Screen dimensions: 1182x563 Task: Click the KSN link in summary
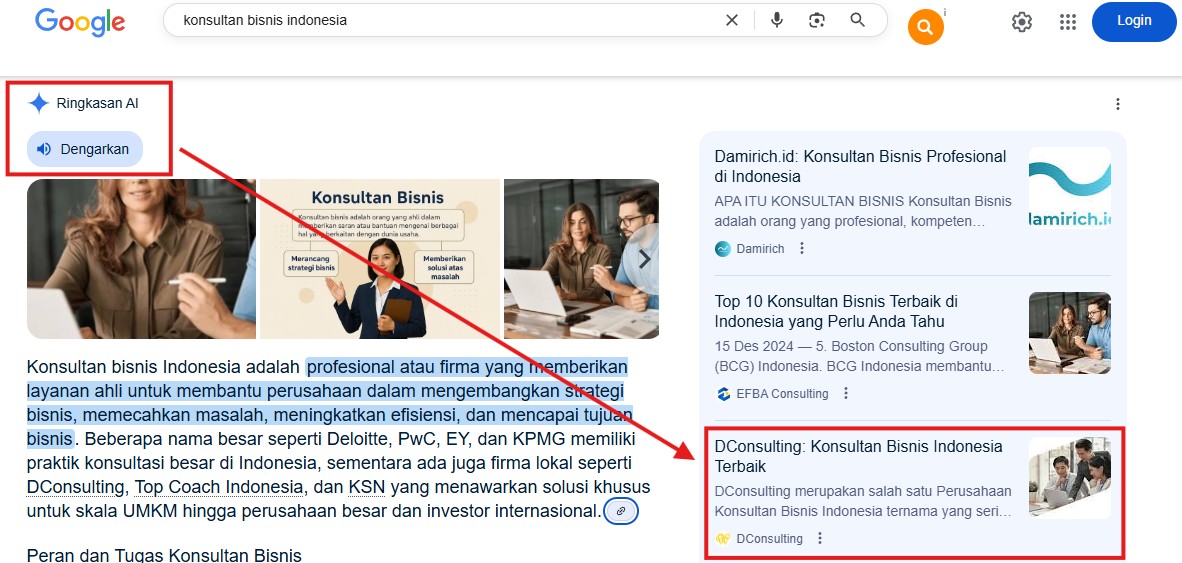[366, 486]
